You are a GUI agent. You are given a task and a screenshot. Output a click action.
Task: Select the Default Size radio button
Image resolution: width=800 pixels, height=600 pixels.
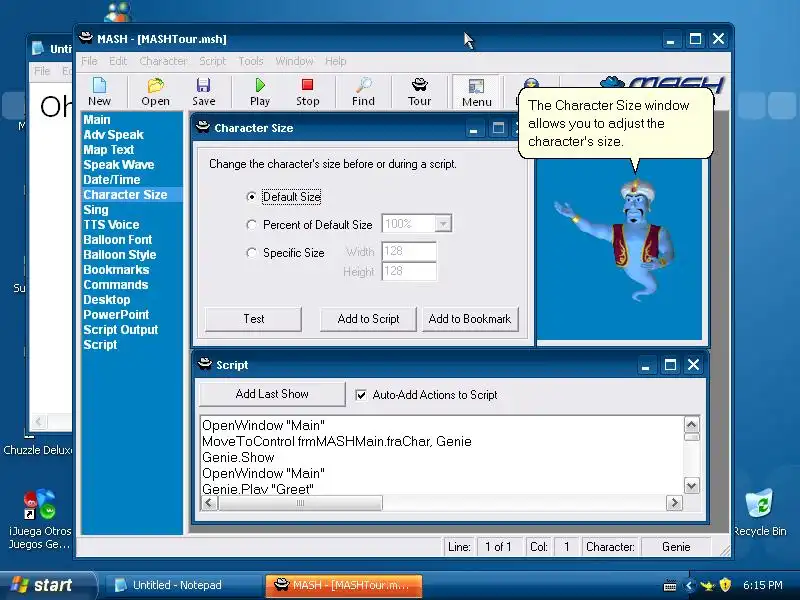tap(251, 196)
